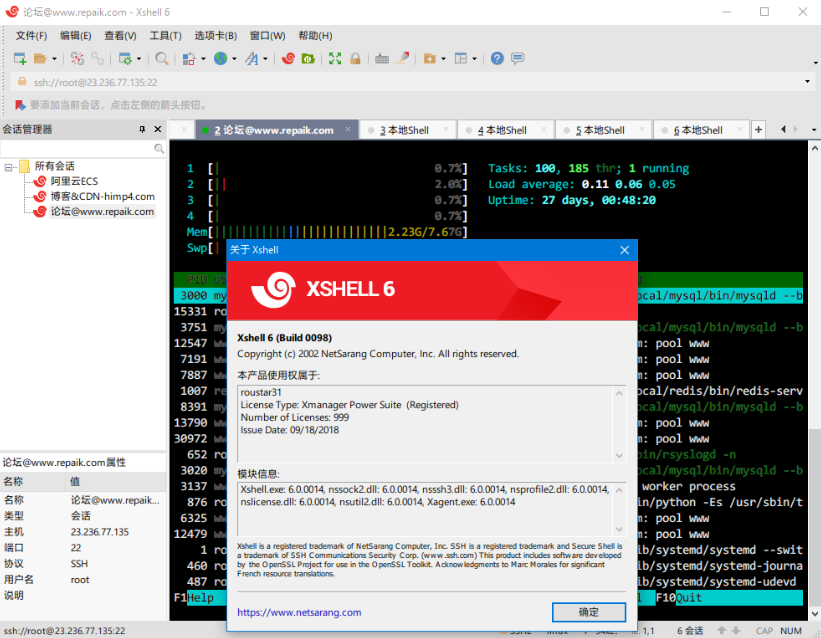Pin the 会话管理器 panel
Image resolution: width=821 pixels, height=638 pixels.
(142, 129)
